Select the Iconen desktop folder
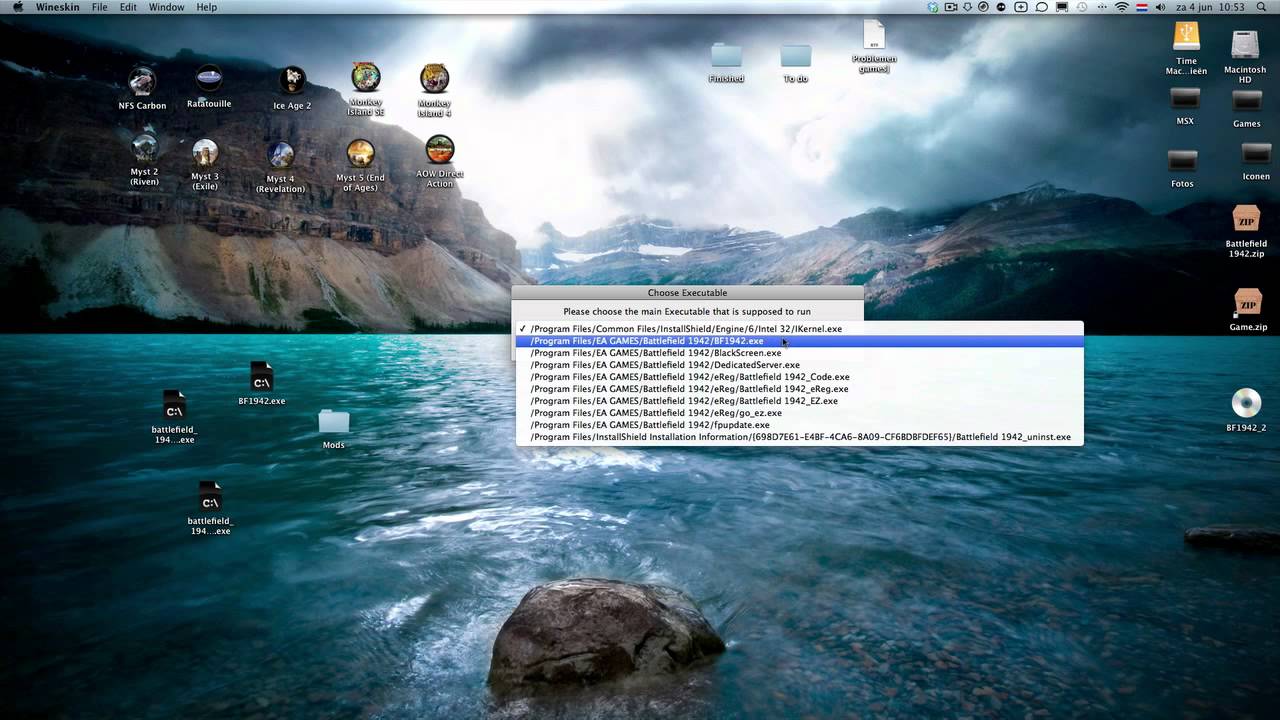This screenshot has height=720, width=1280. 1256,154
